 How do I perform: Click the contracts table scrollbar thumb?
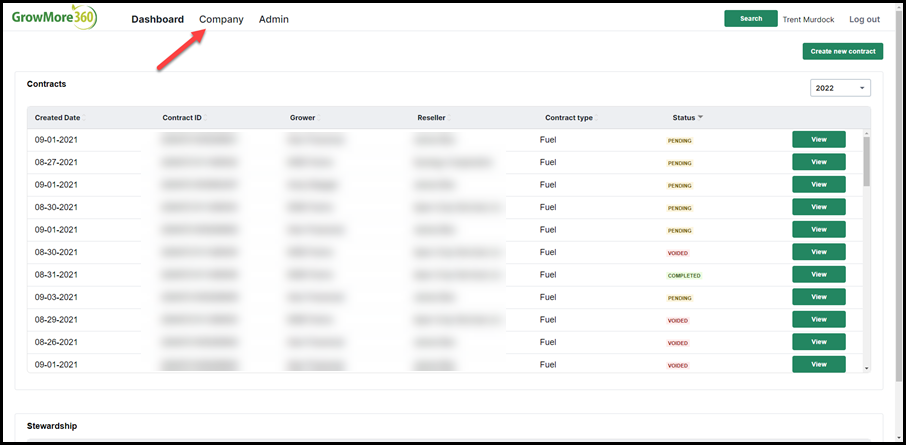click(866, 162)
